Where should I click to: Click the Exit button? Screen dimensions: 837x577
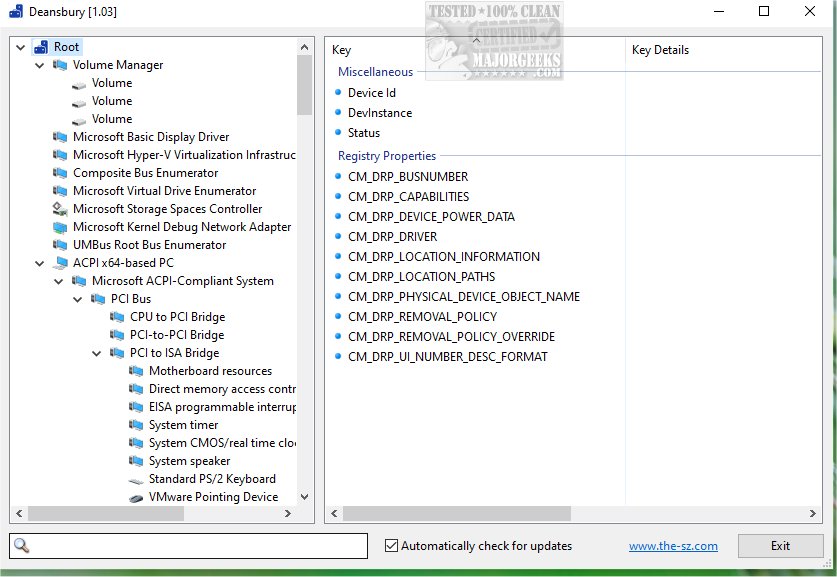780,546
